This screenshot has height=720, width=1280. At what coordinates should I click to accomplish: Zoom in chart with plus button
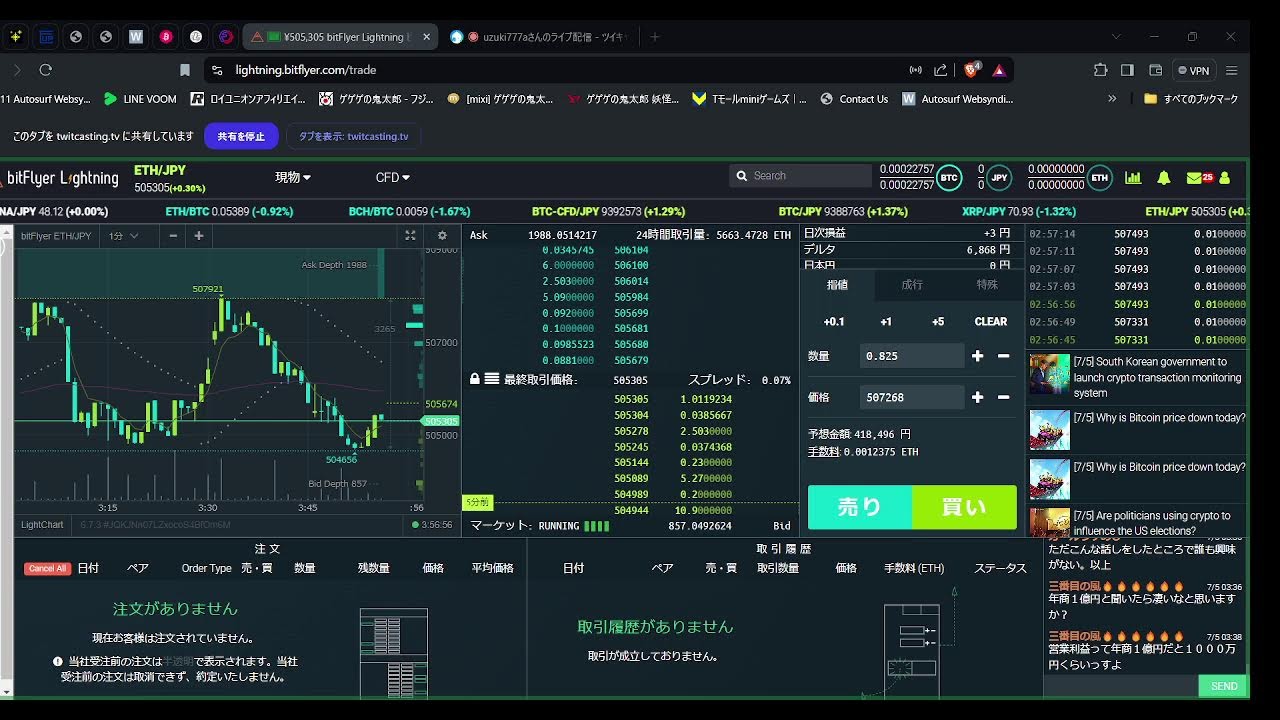(x=199, y=236)
